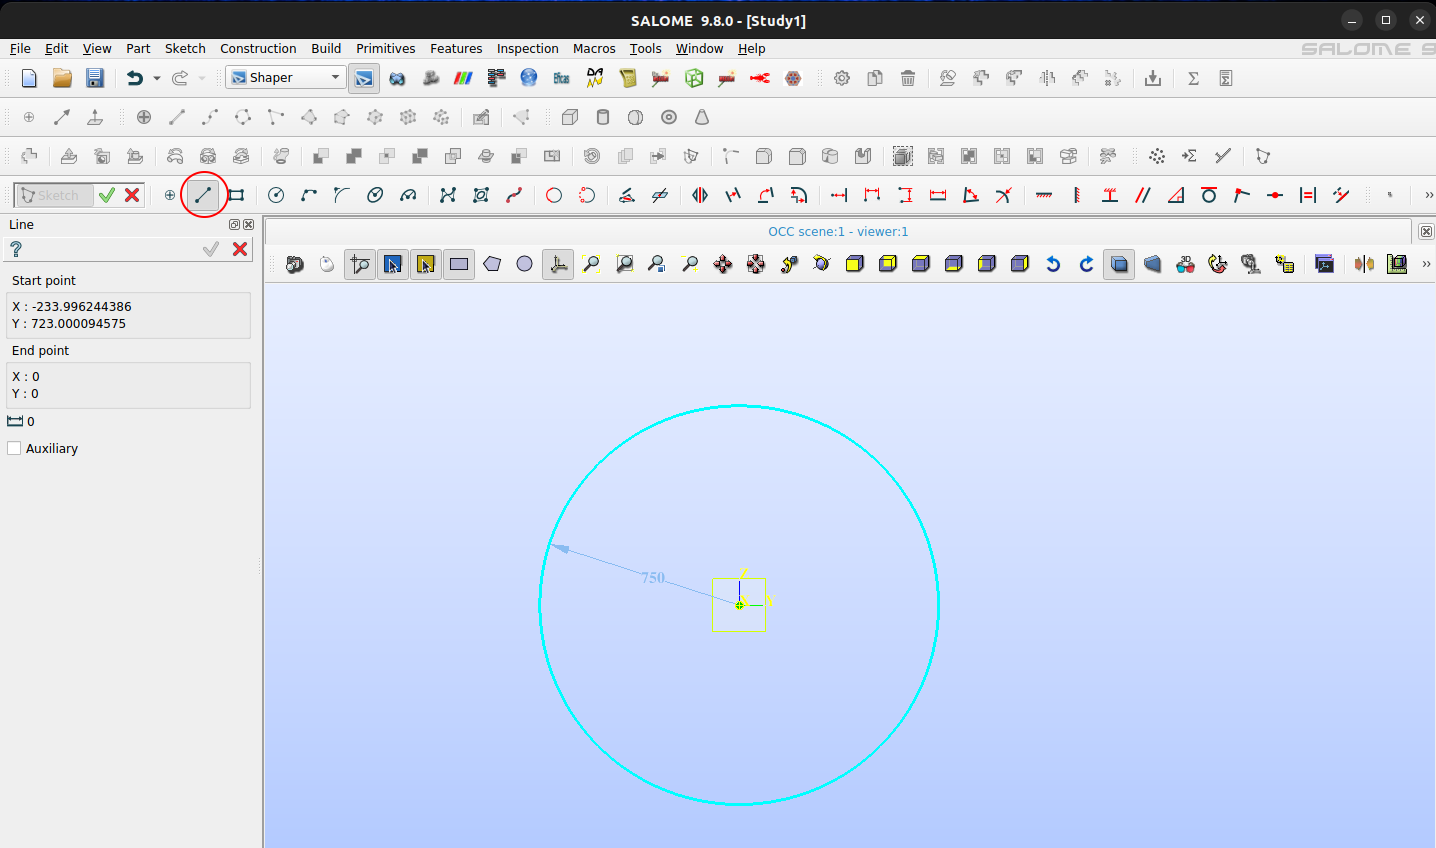
Task: Select the B-spline sketch tool
Action: tap(448, 195)
